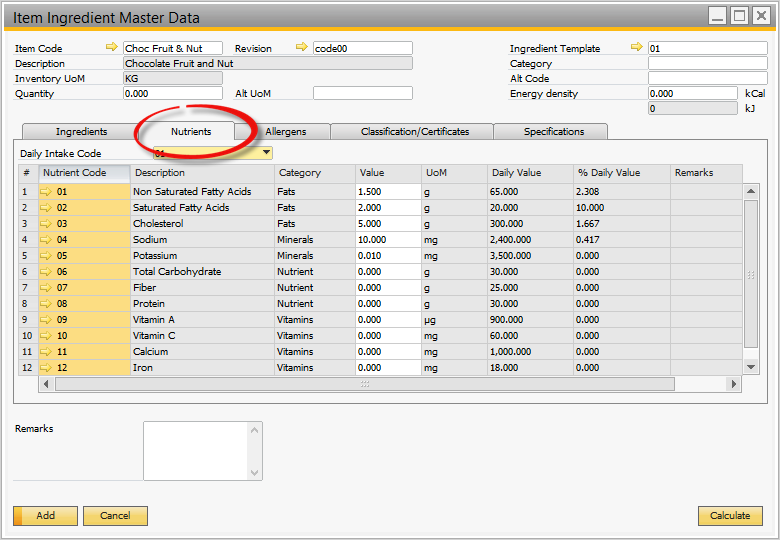Open the Daily Intake Code dropdown
The height and width of the screenshot is (540, 780).
267,153
